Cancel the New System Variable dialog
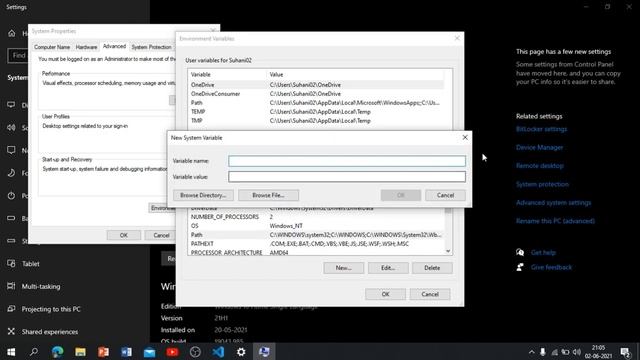 point(445,195)
